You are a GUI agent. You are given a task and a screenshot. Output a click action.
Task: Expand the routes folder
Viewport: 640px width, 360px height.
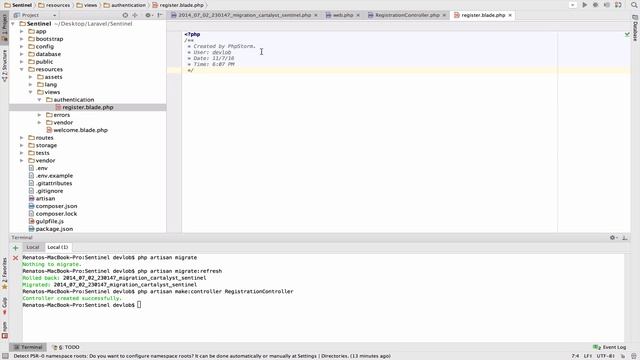(22, 138)
